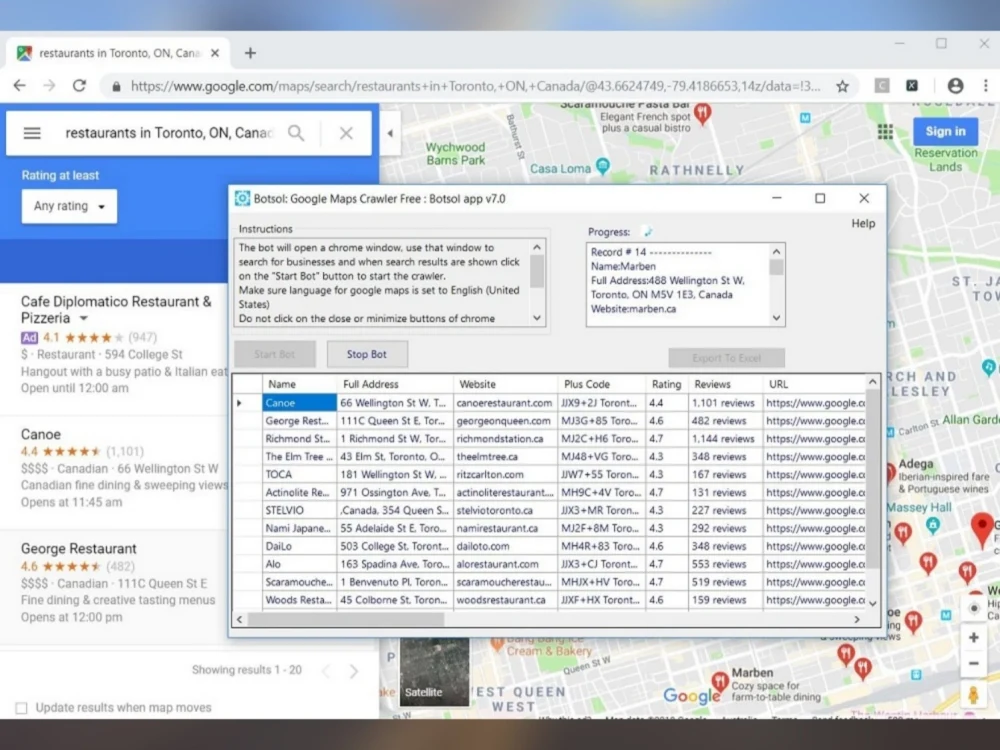Reload the Google Maps page

click(79, 85)
